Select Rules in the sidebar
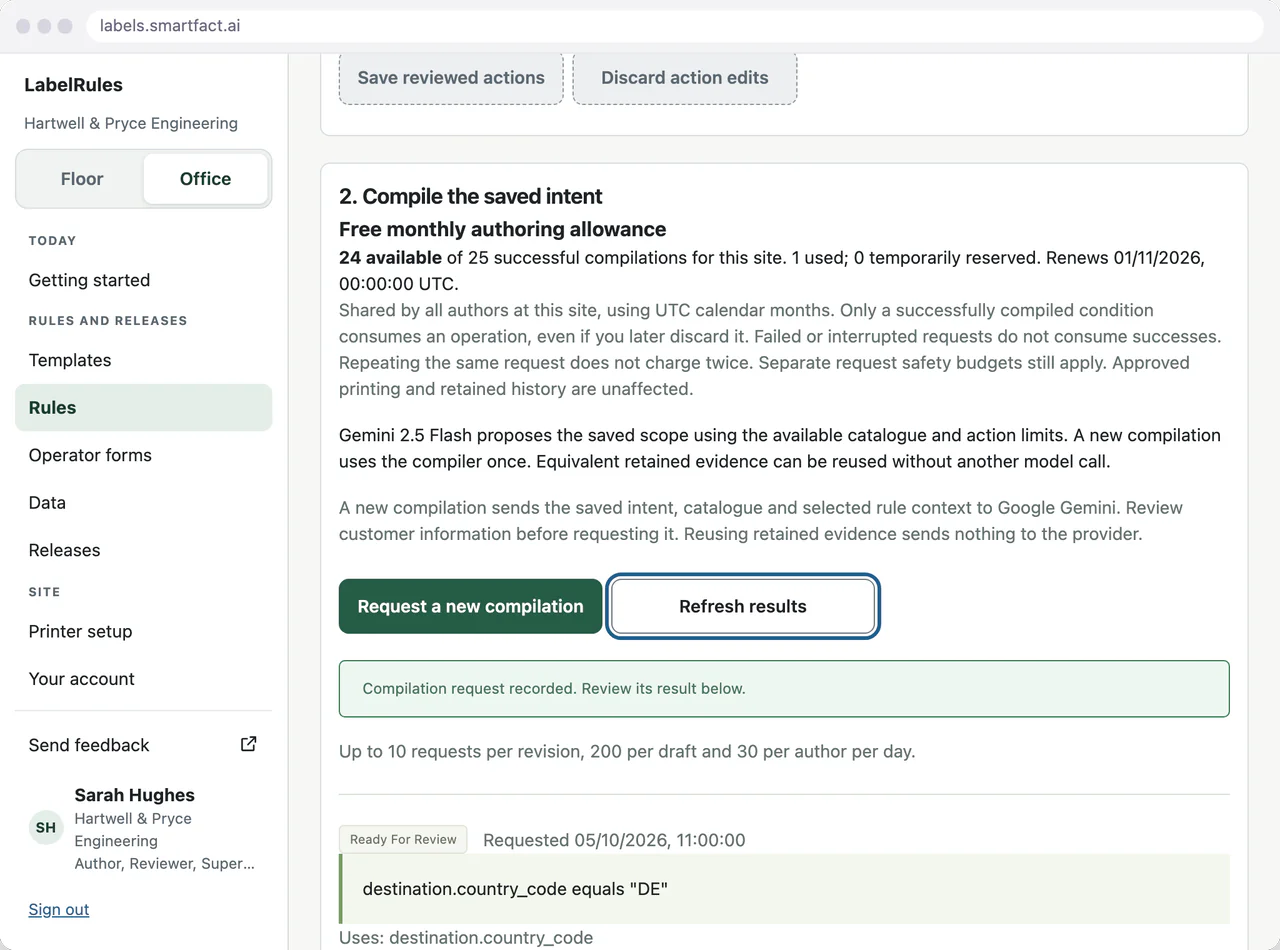1280x950 pixels. [143, 407]
